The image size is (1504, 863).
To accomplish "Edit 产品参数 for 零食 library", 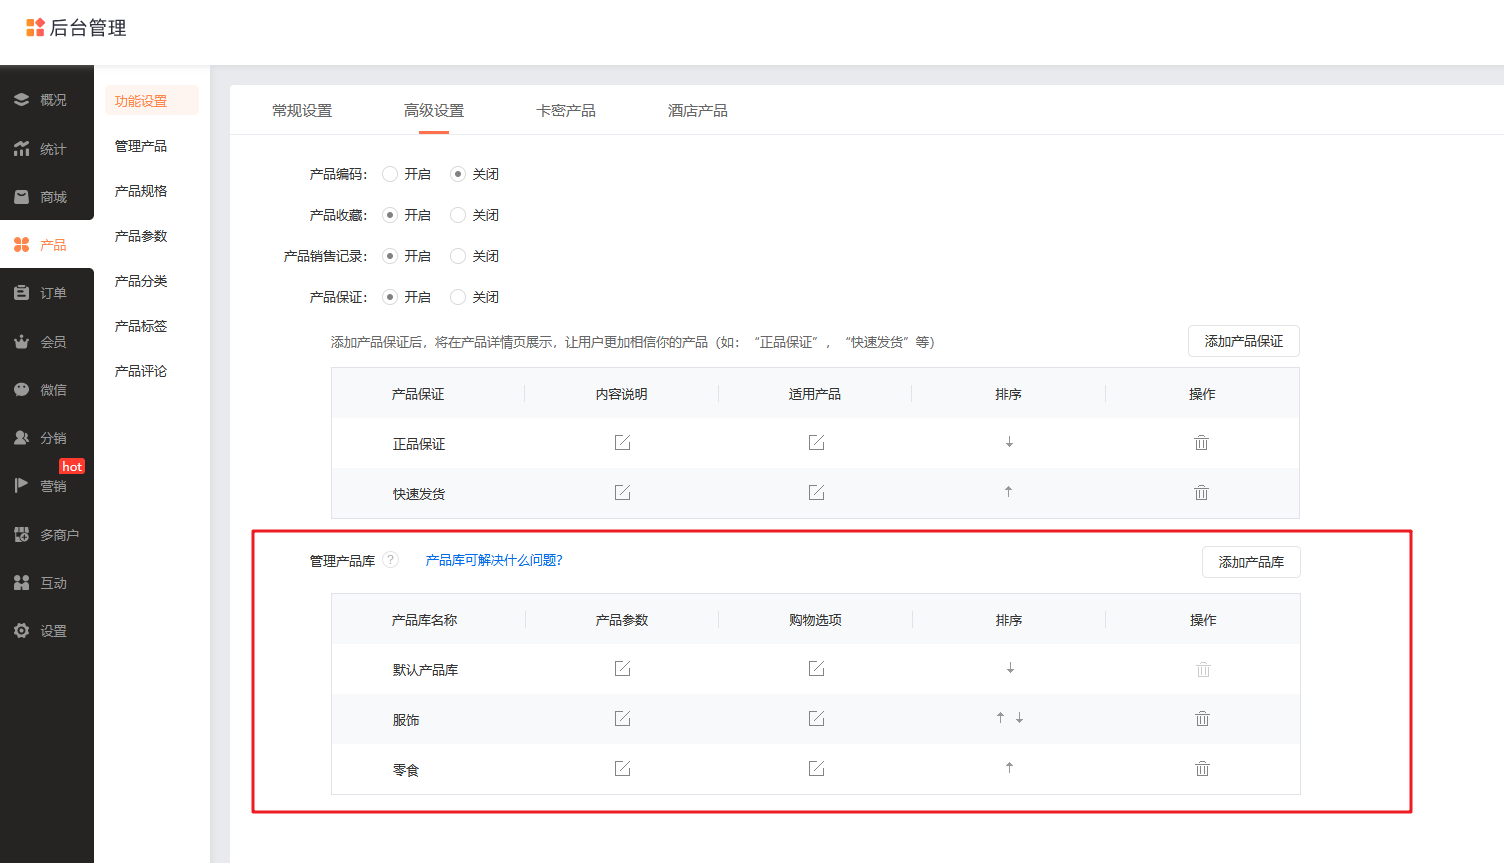I will click(622, 768).
